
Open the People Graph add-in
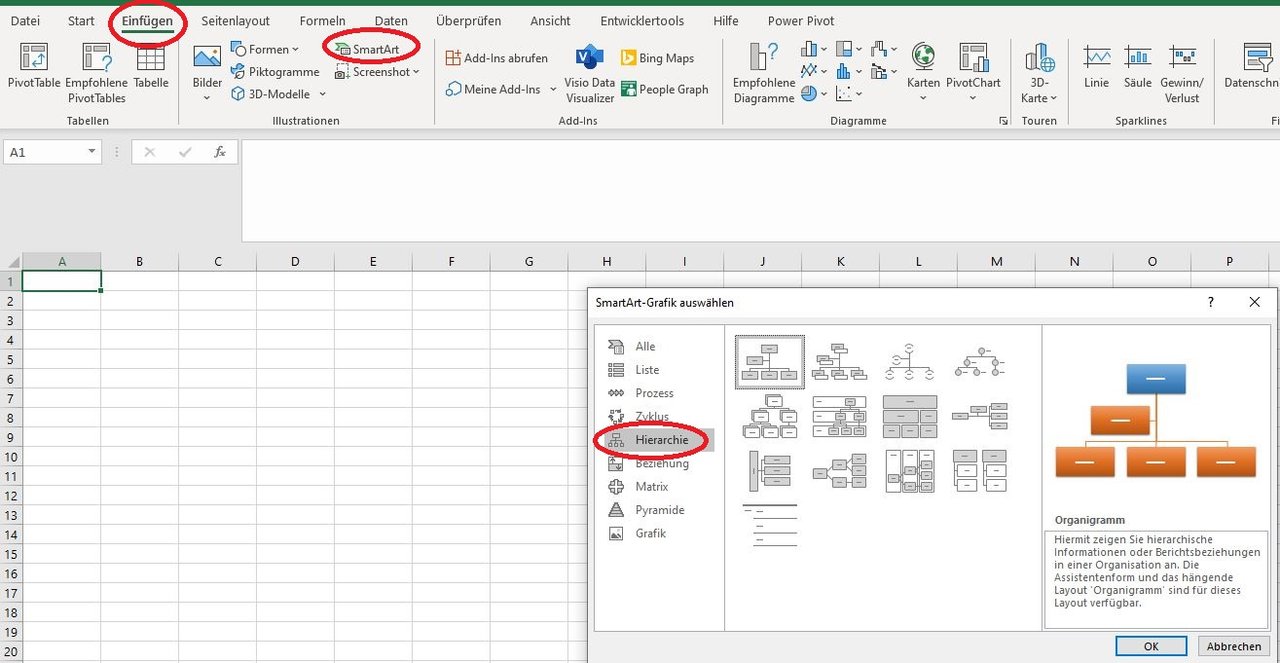click(665, 89)
